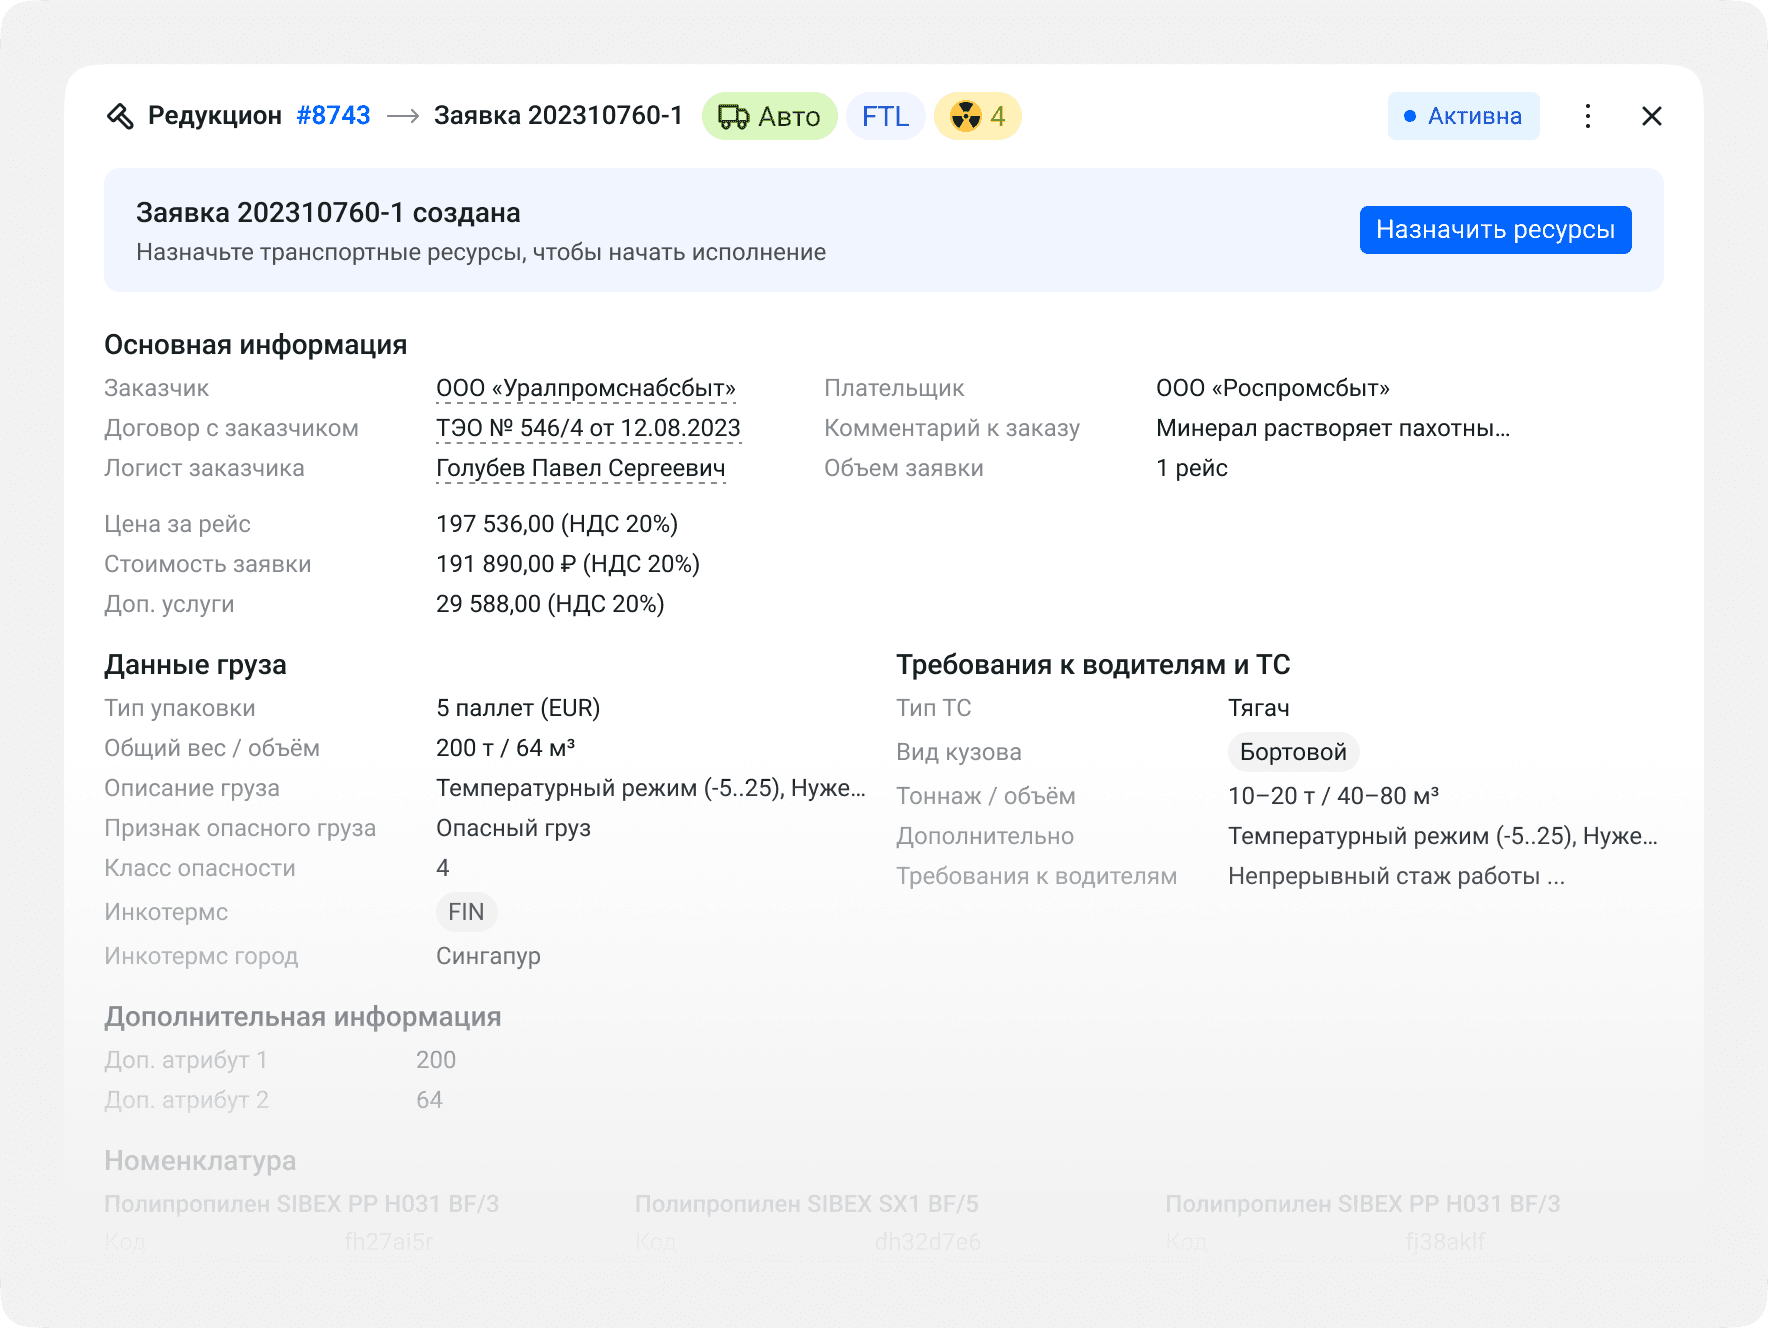Open the kebab menu with three dots

coord(1588,116)
